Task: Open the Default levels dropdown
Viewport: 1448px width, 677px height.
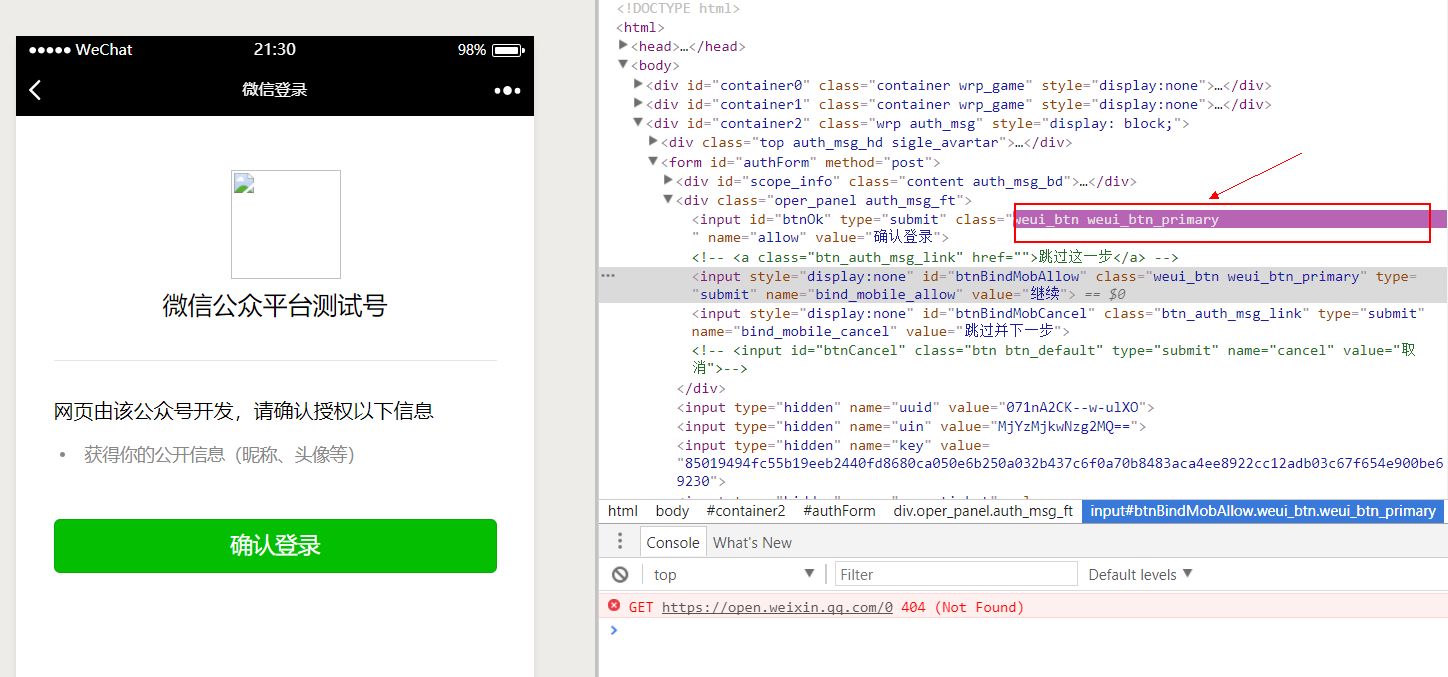Action: point(1140,574)
